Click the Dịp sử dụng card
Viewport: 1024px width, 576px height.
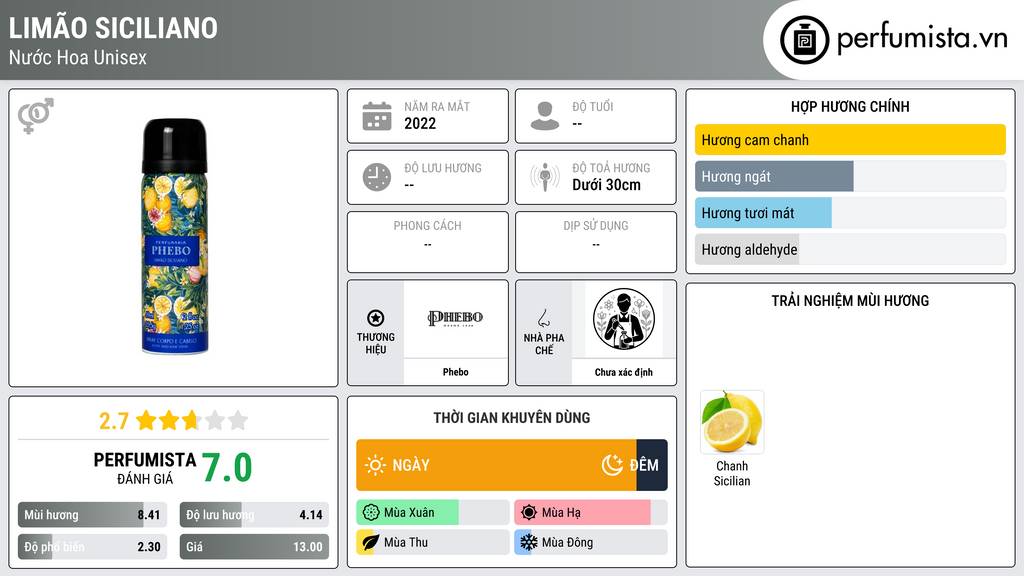596,242
